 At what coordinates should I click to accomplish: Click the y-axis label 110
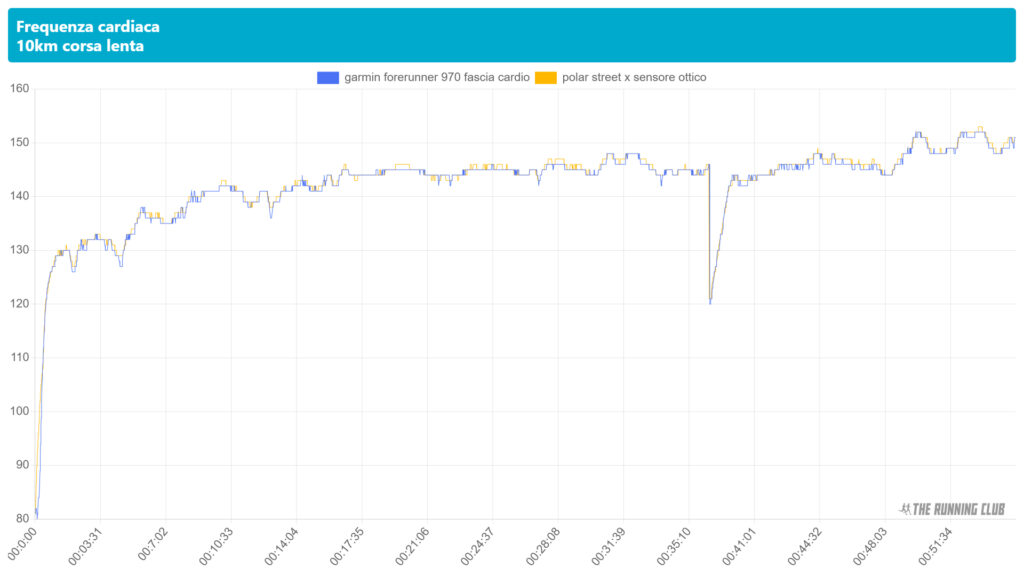point(19,357)
